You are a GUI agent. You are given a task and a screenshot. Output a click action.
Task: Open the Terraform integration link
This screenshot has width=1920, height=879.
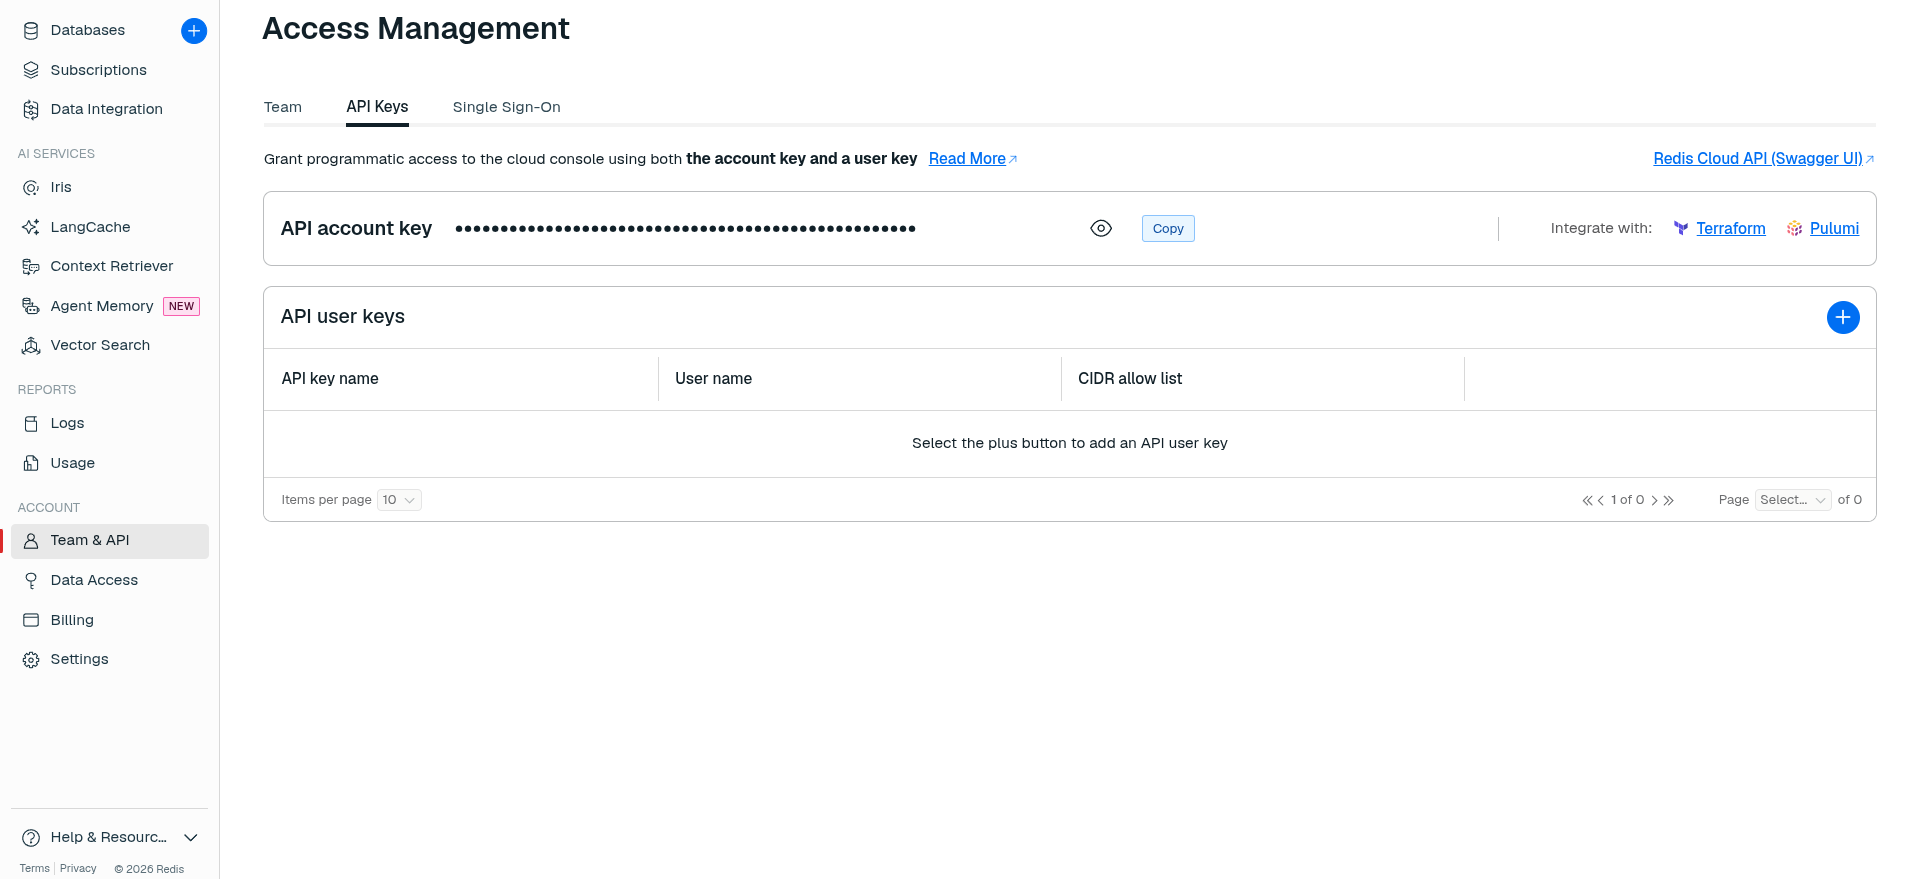coord(1731,228)
